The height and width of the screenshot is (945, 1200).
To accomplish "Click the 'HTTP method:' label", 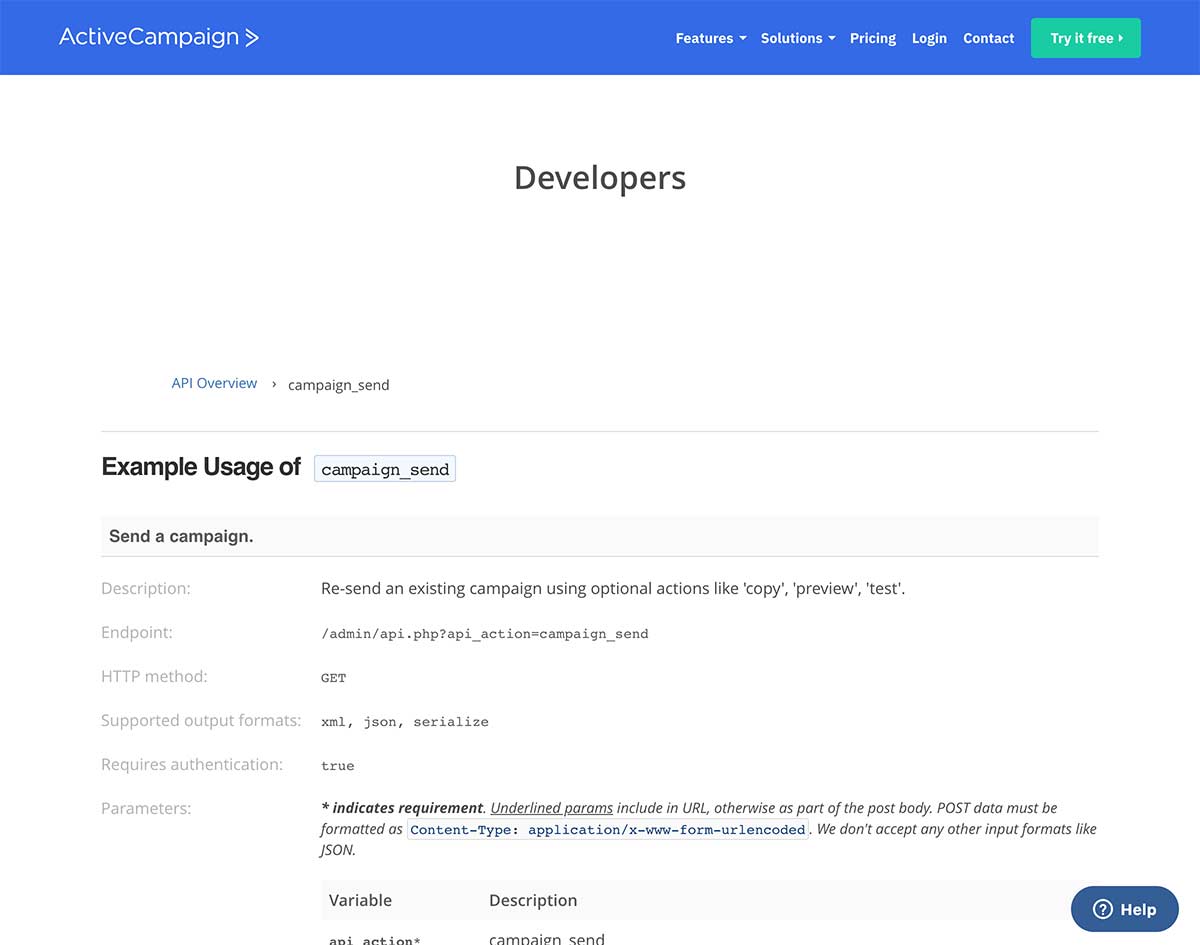I will [x=154, y=676].
